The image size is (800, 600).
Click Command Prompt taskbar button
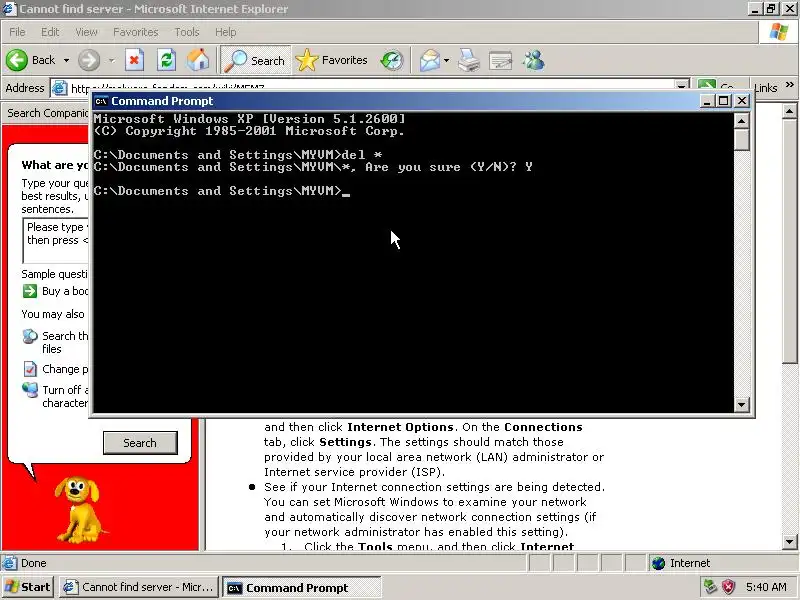[x=301, y=588]
